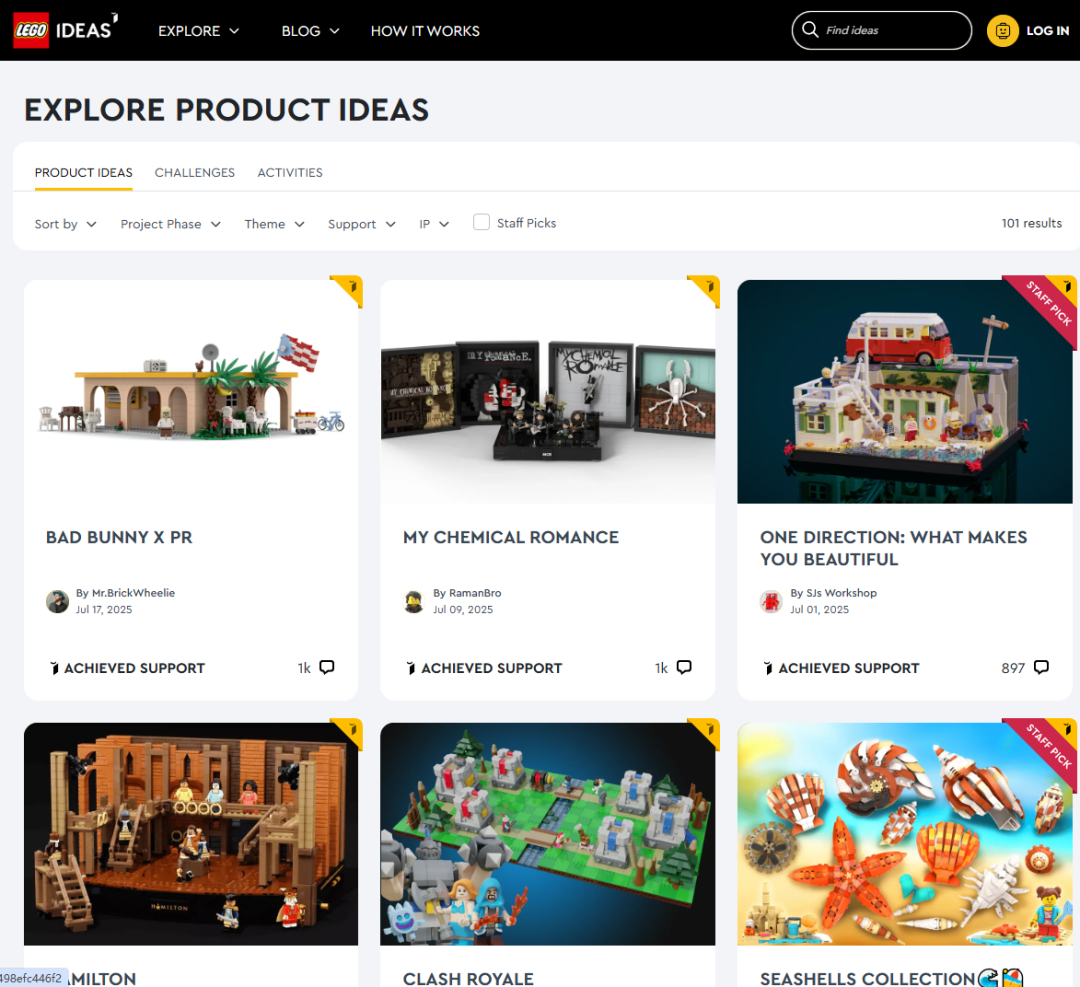Visit Mr.BrickWheelie's profile link
The height and width of the screenshot is (987, 1080).
pyautogui.click(x=134, y=593)
